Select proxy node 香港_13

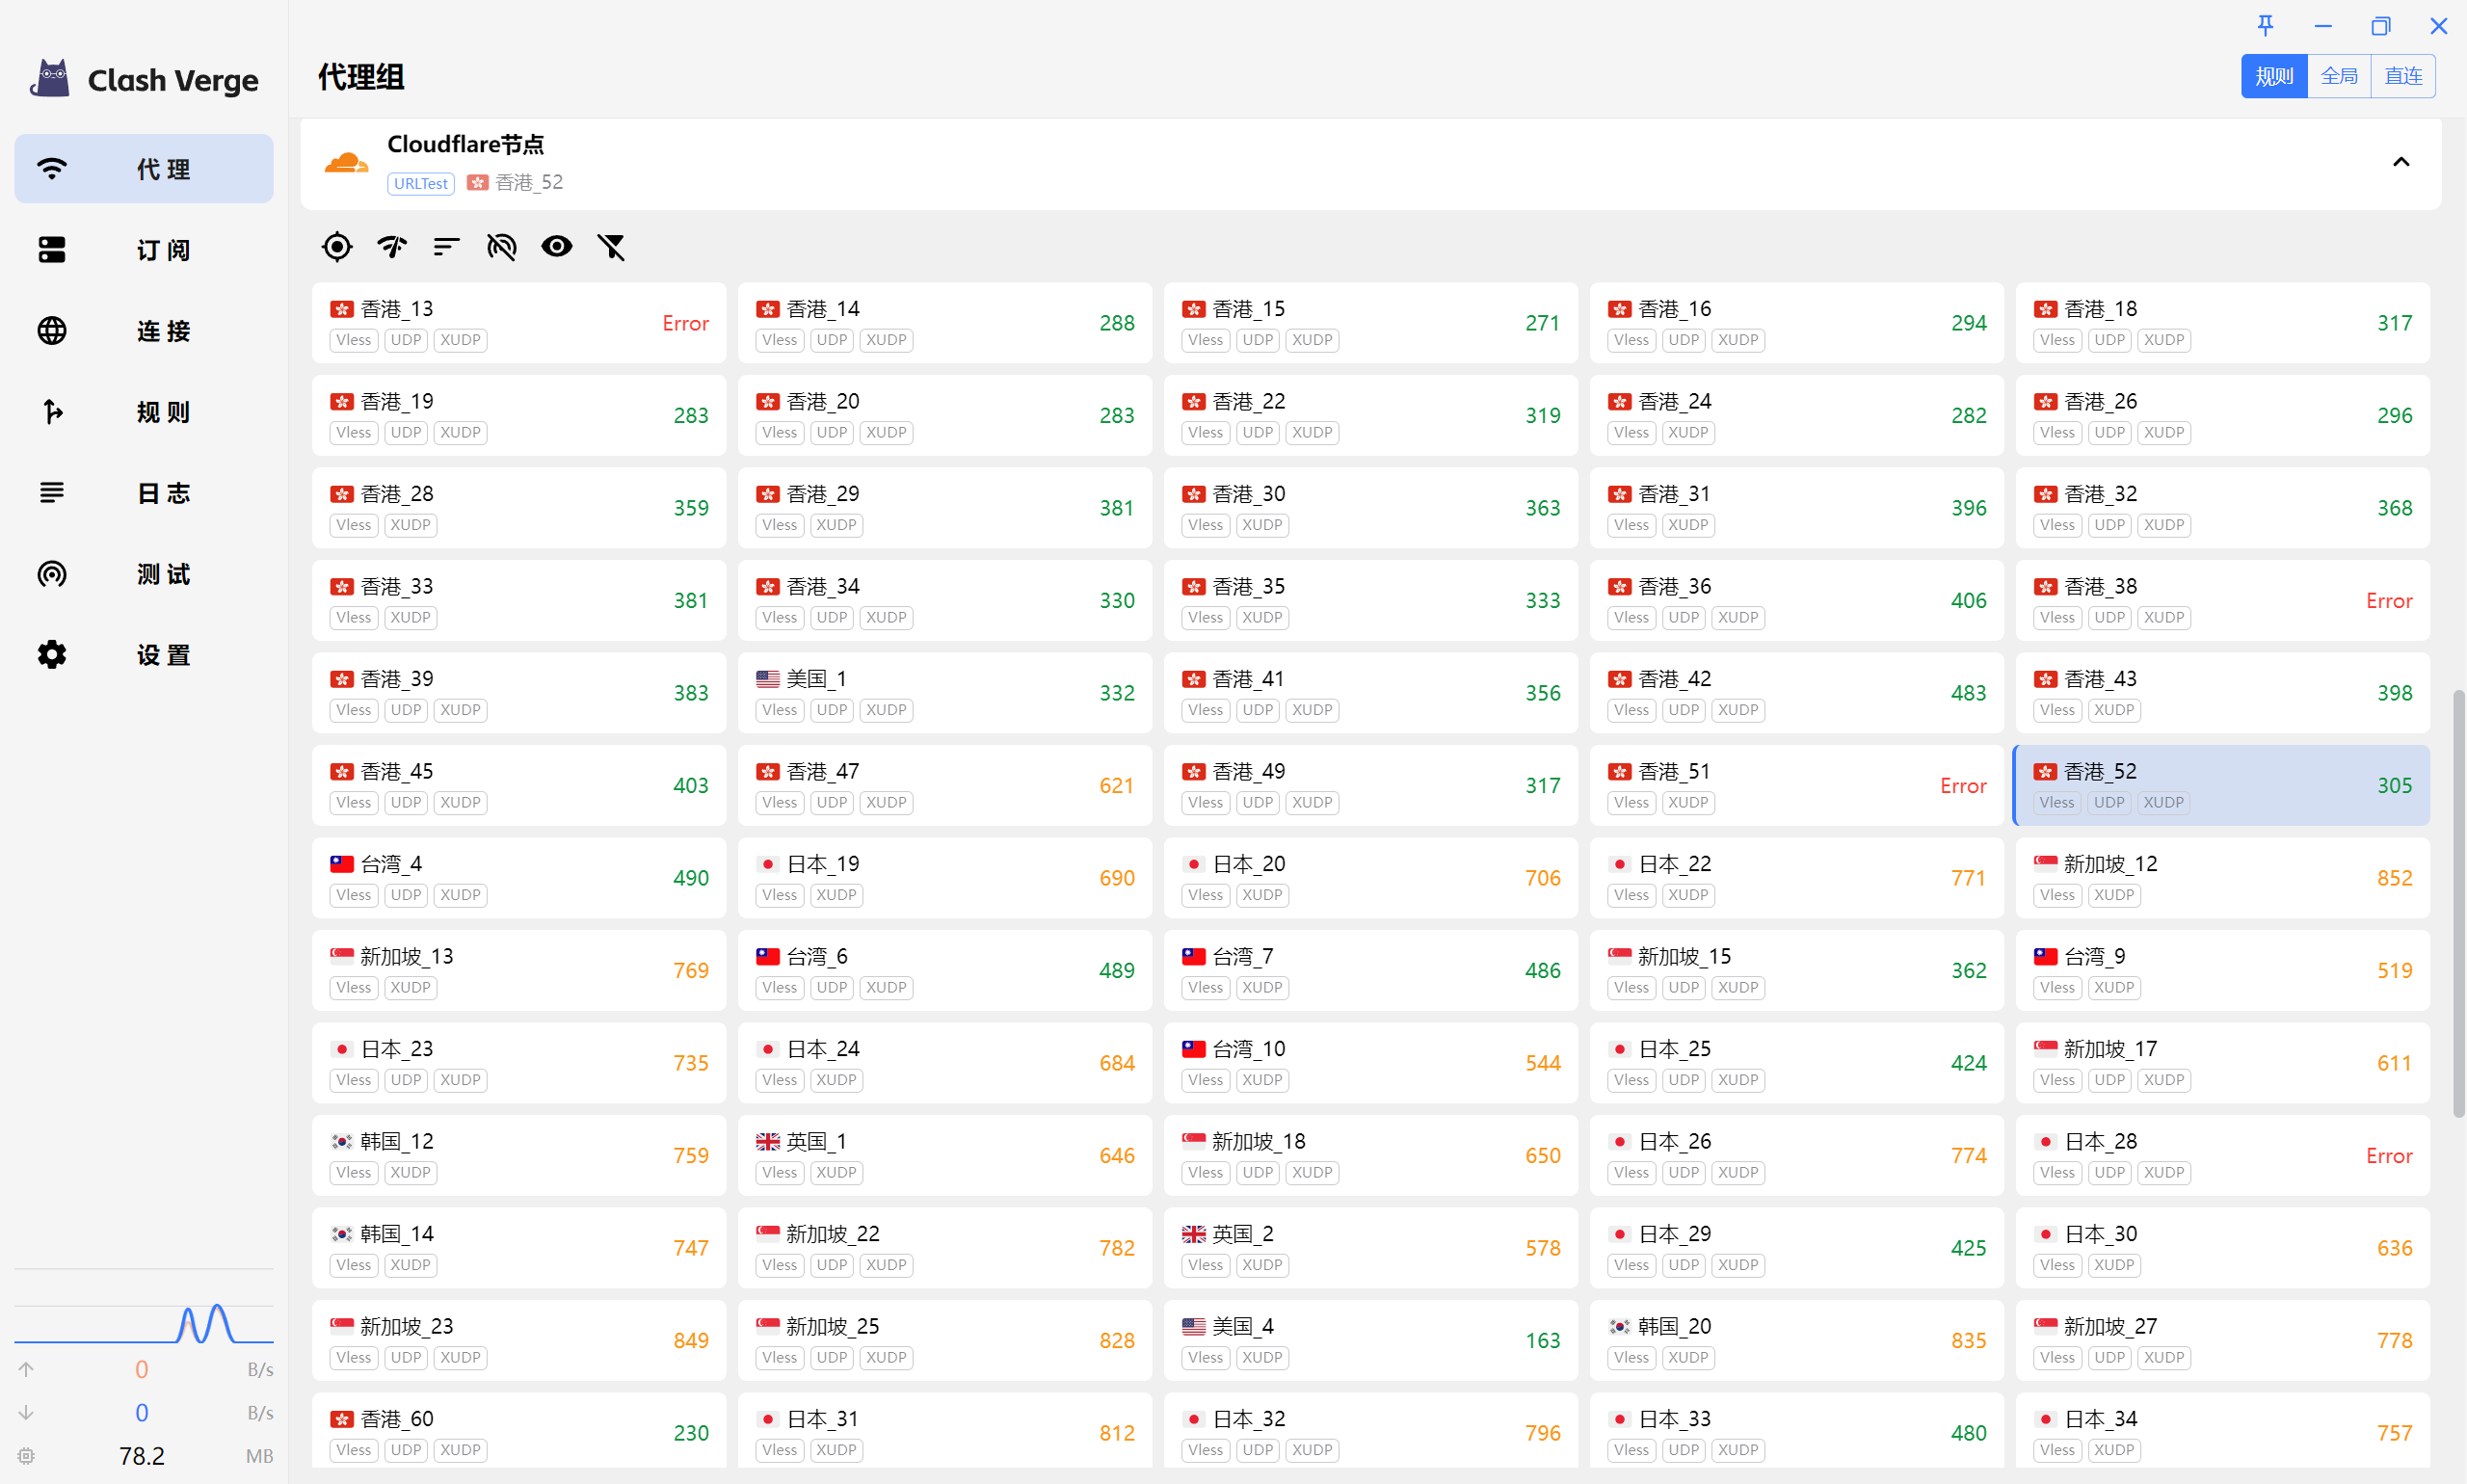coord(519,323)
